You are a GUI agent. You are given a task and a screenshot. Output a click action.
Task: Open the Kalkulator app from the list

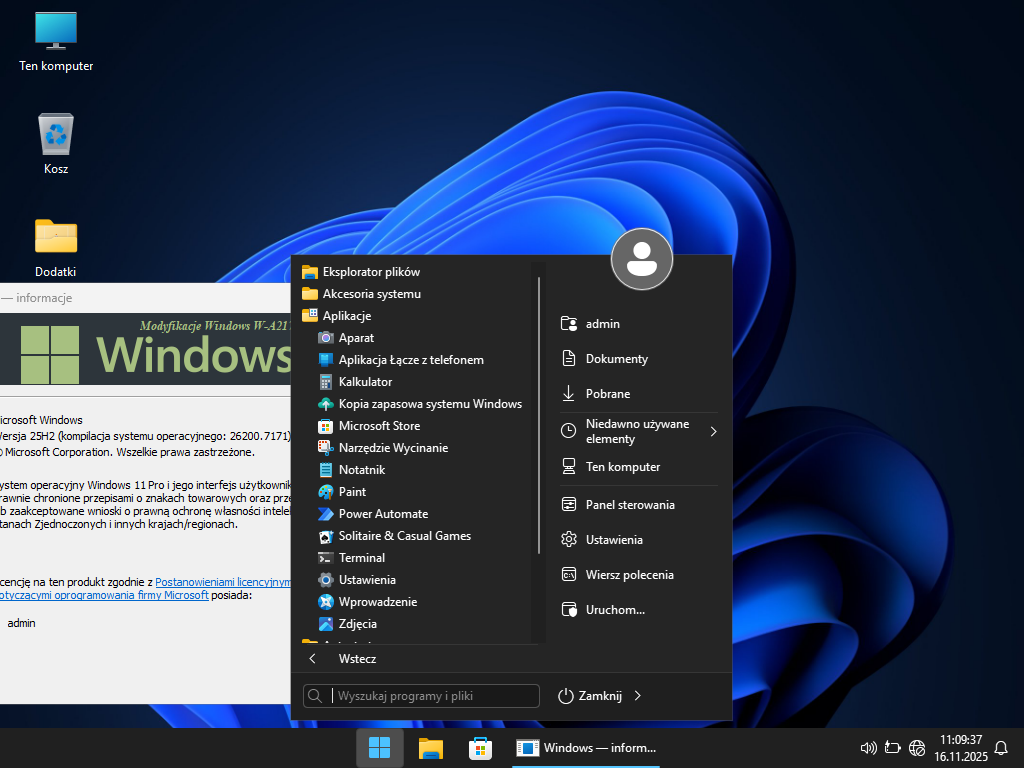[x=365, y=382]
